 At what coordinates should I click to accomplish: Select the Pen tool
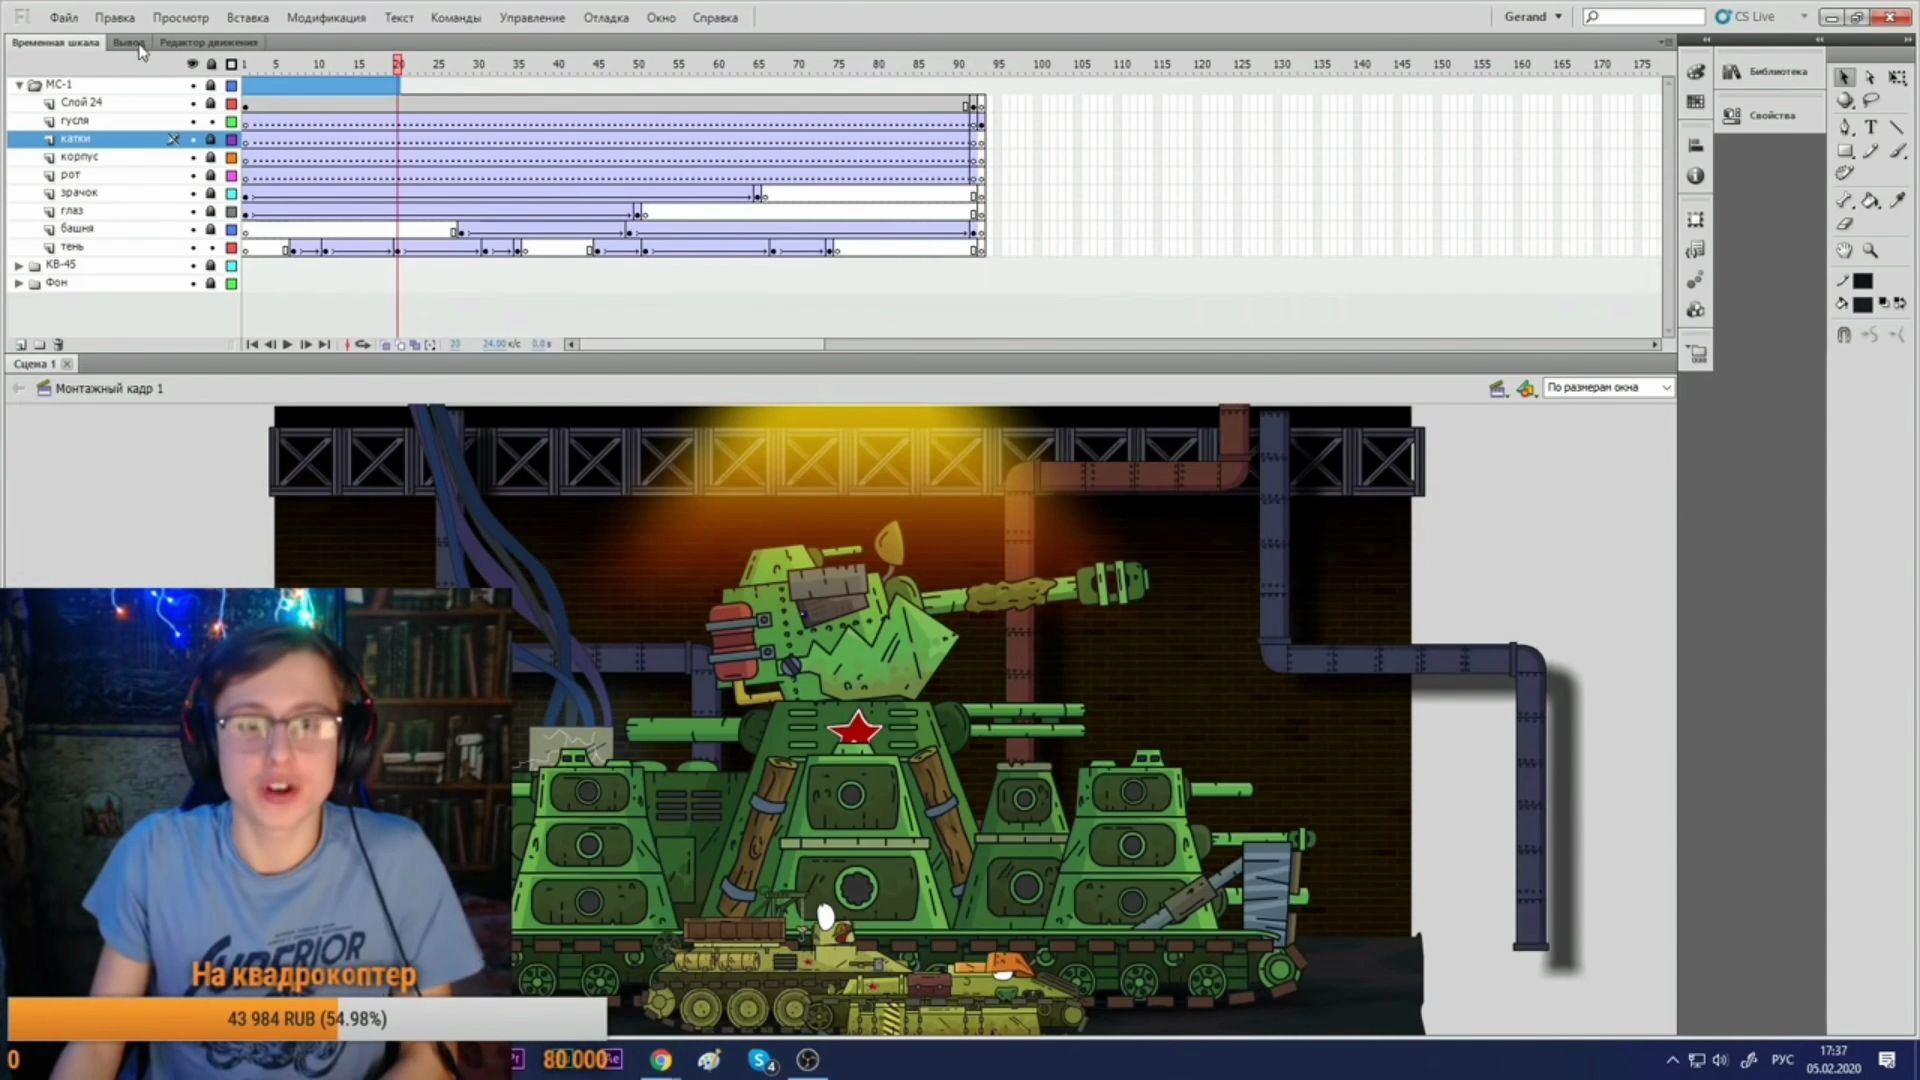click(x=1845, y=127)
